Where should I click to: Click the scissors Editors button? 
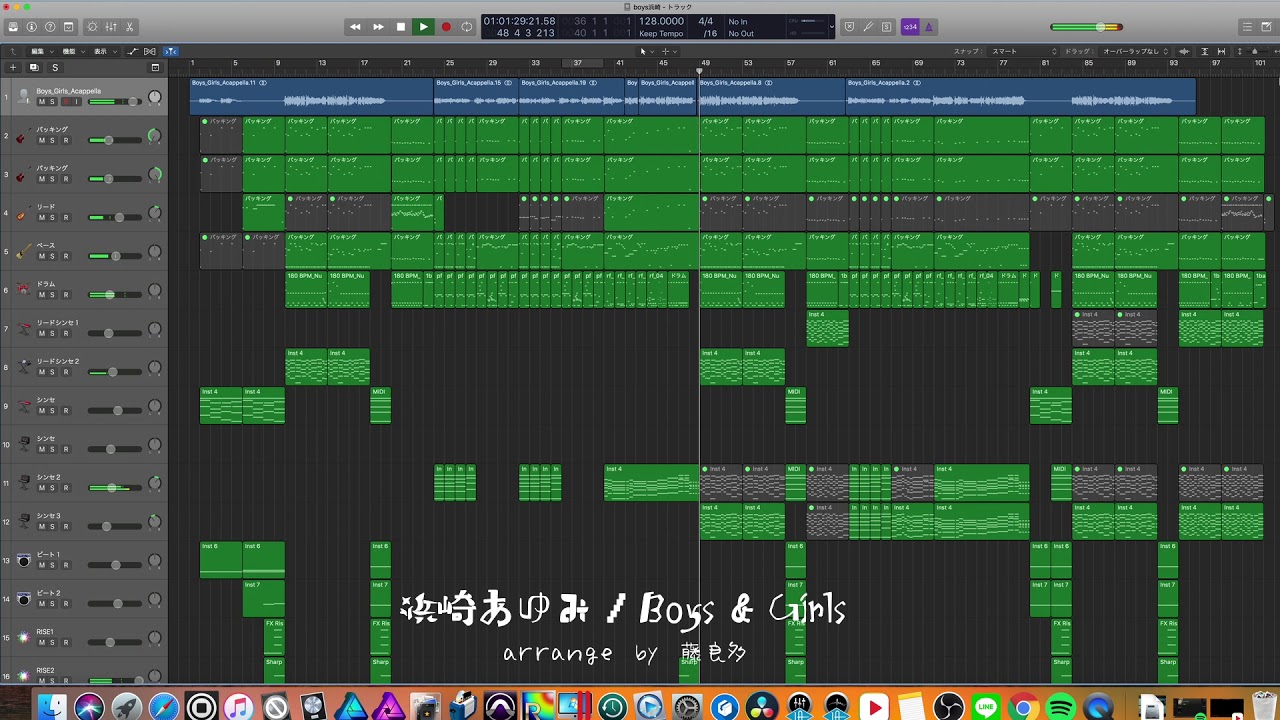tap(130, 27)
